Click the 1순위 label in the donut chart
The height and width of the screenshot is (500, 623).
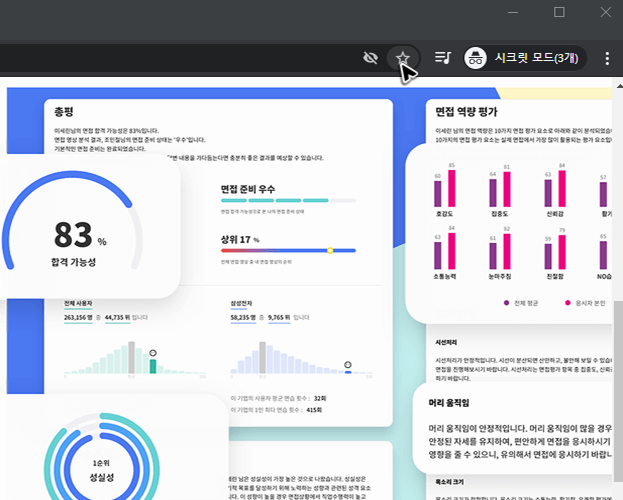coord(101,463)
